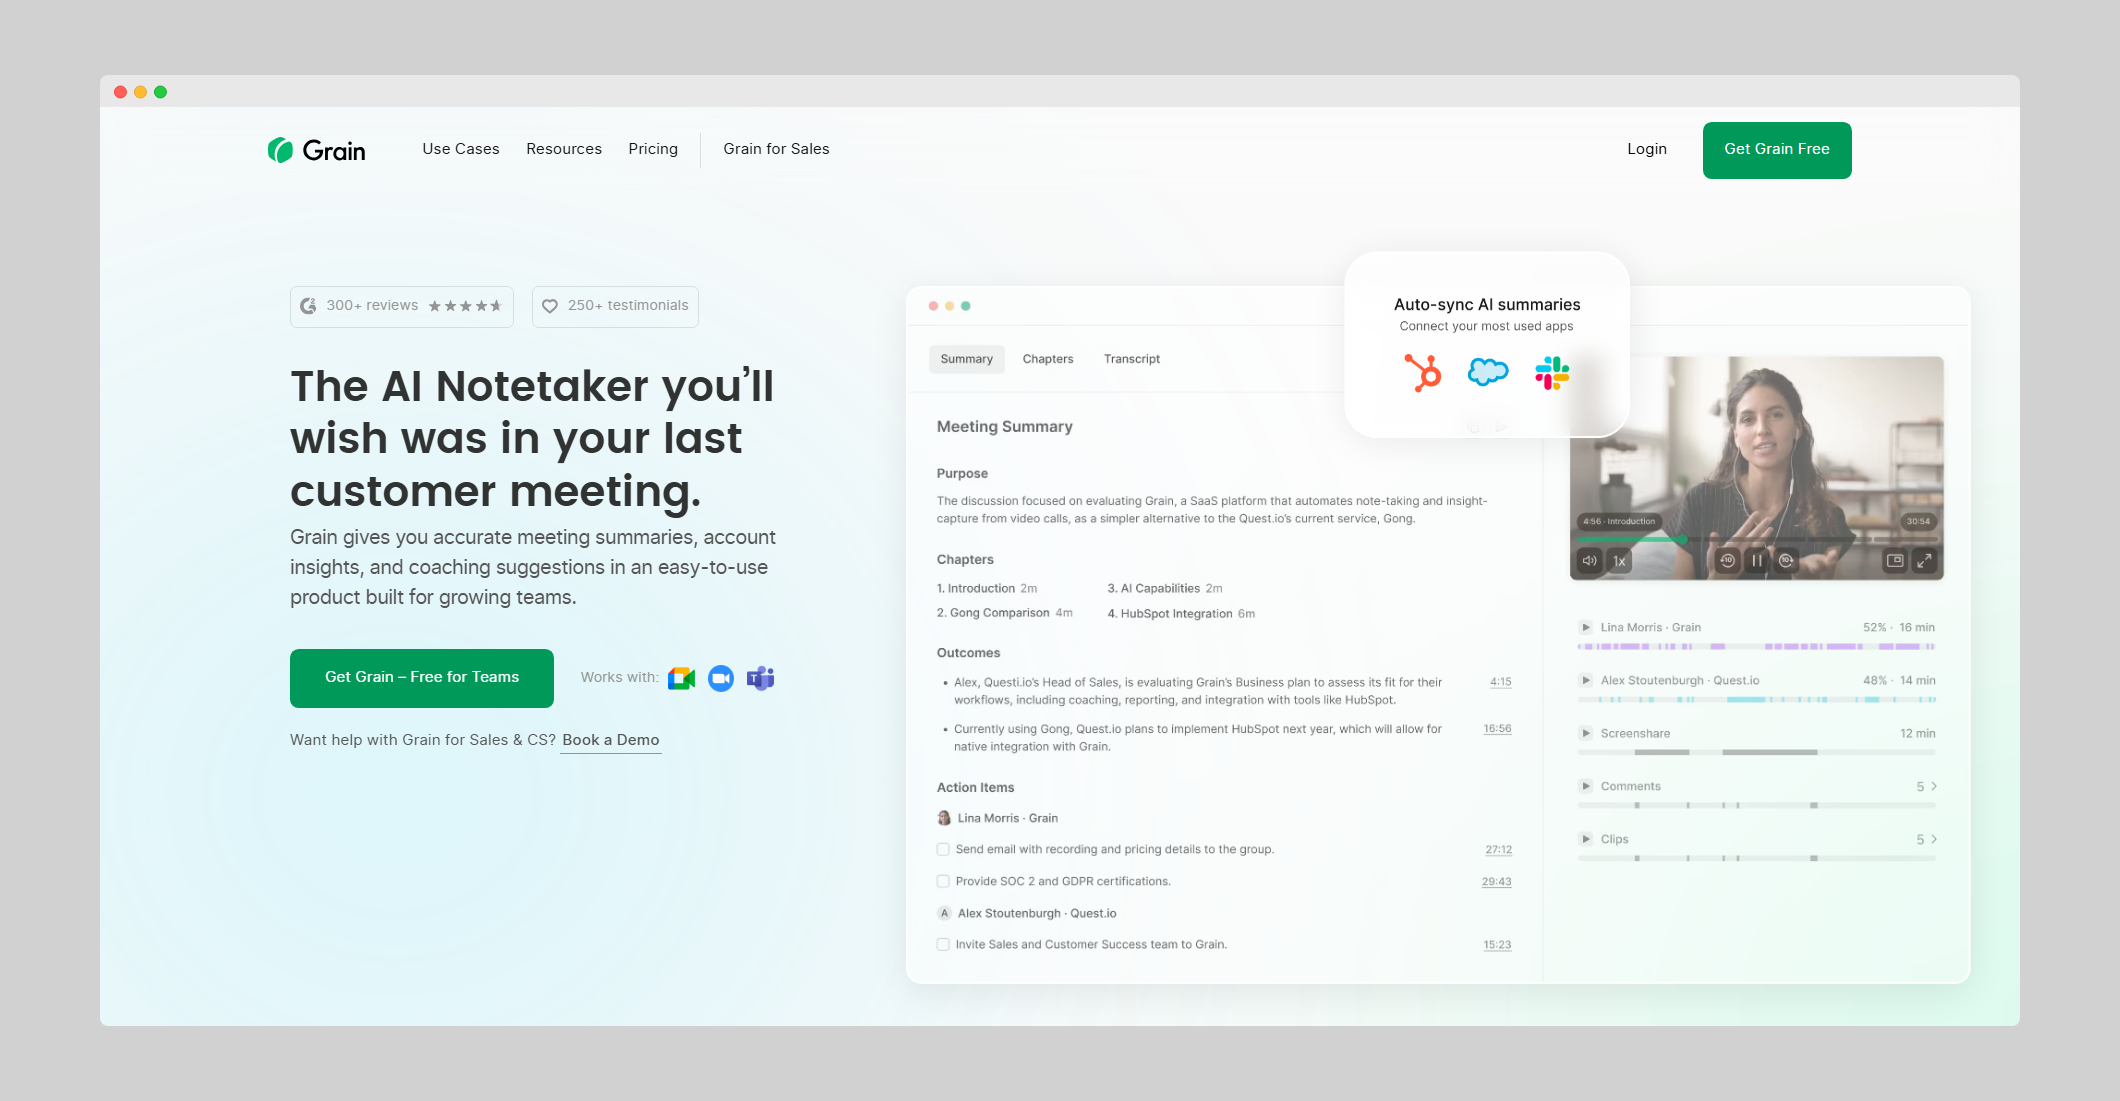Click the Zoom icon
The width and height of the screenshot is (2120, 1101).
click(x=721, y=678)
